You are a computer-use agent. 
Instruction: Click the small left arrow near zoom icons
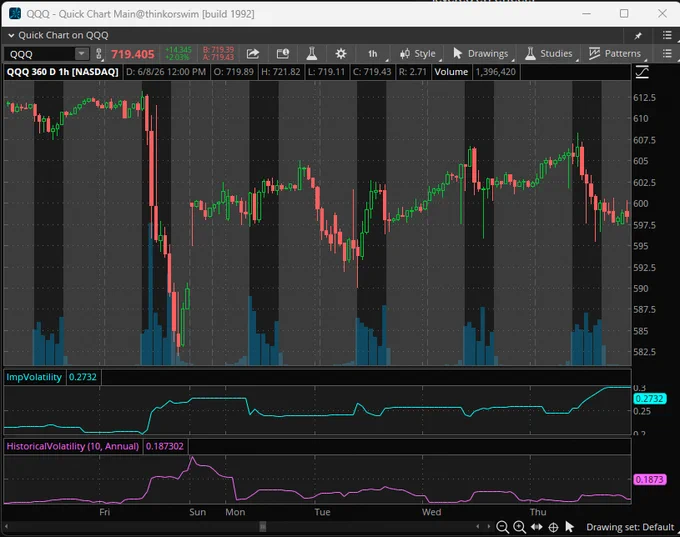[x=477, y=527]
